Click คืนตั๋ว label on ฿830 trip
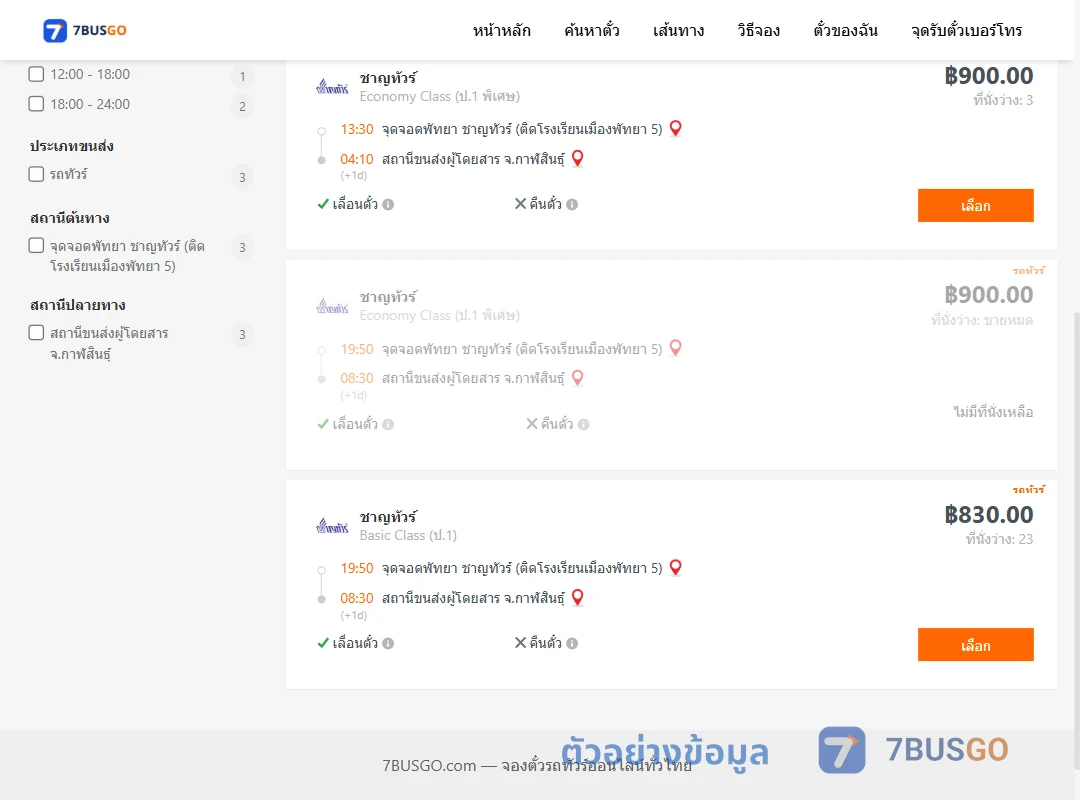 pos(546,643)
